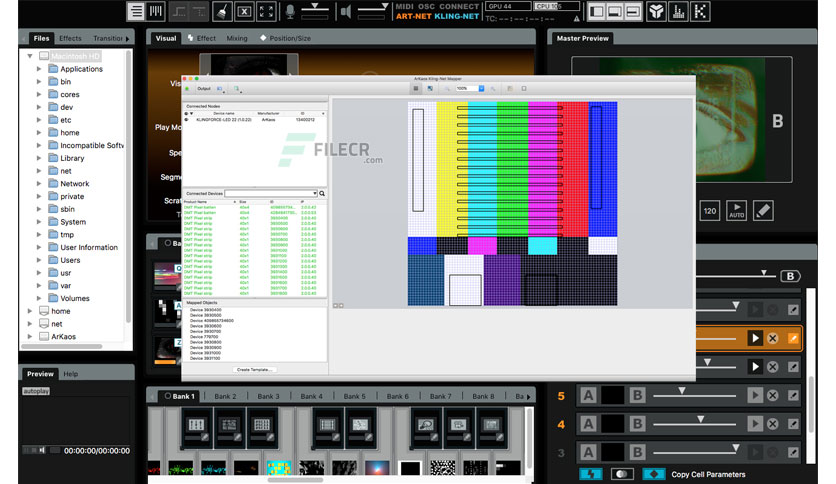Toggle the autoplay option in Preview panel

click(36, 391)
